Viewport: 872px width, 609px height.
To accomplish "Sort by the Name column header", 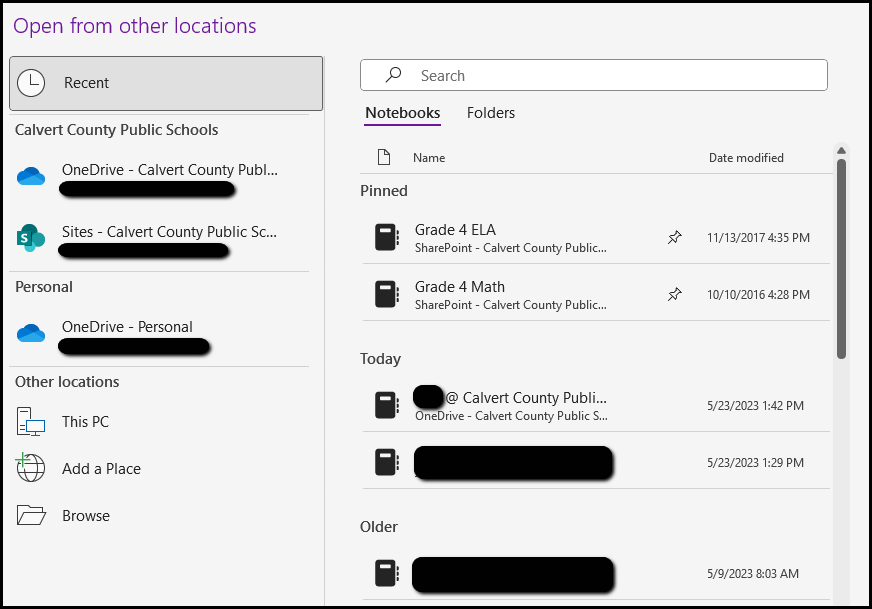I will pos(429,158).
